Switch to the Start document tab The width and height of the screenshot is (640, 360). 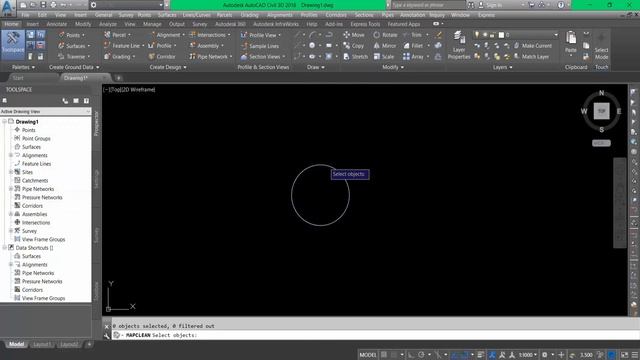click(18, 78)
